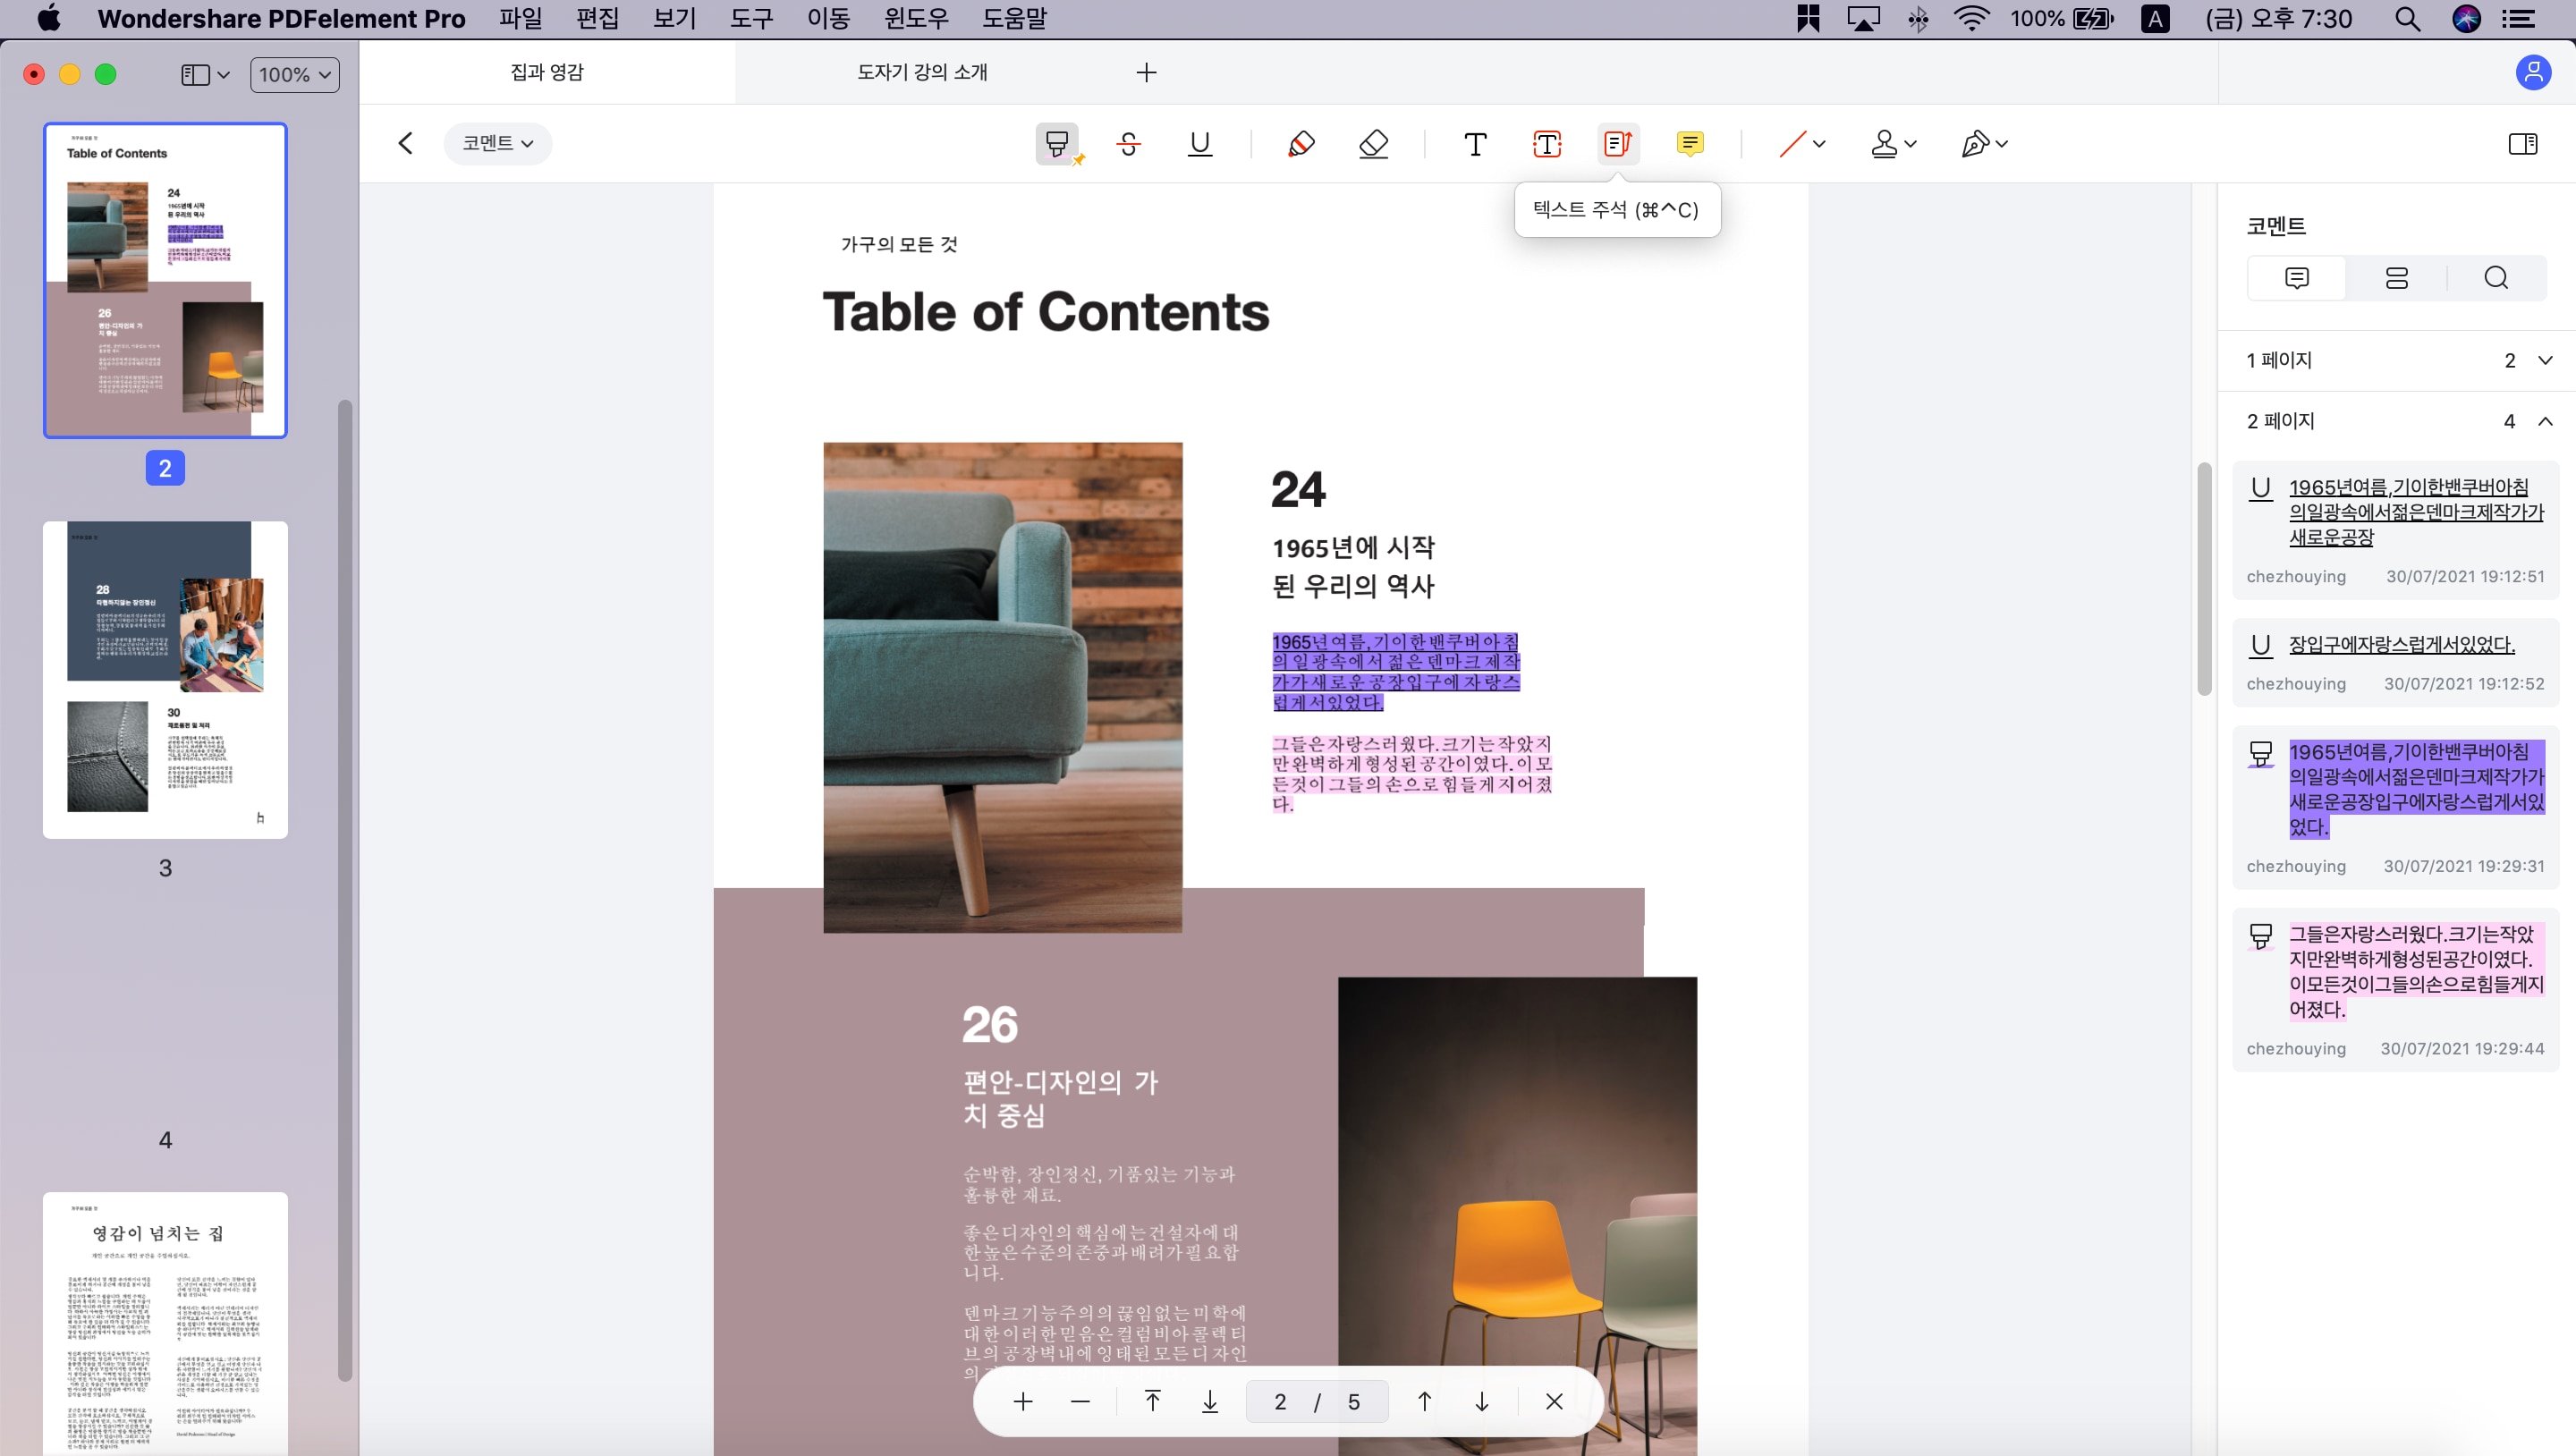Switch to comment grouping view
The image size is (2576, 1456).
coord(2397,277)
